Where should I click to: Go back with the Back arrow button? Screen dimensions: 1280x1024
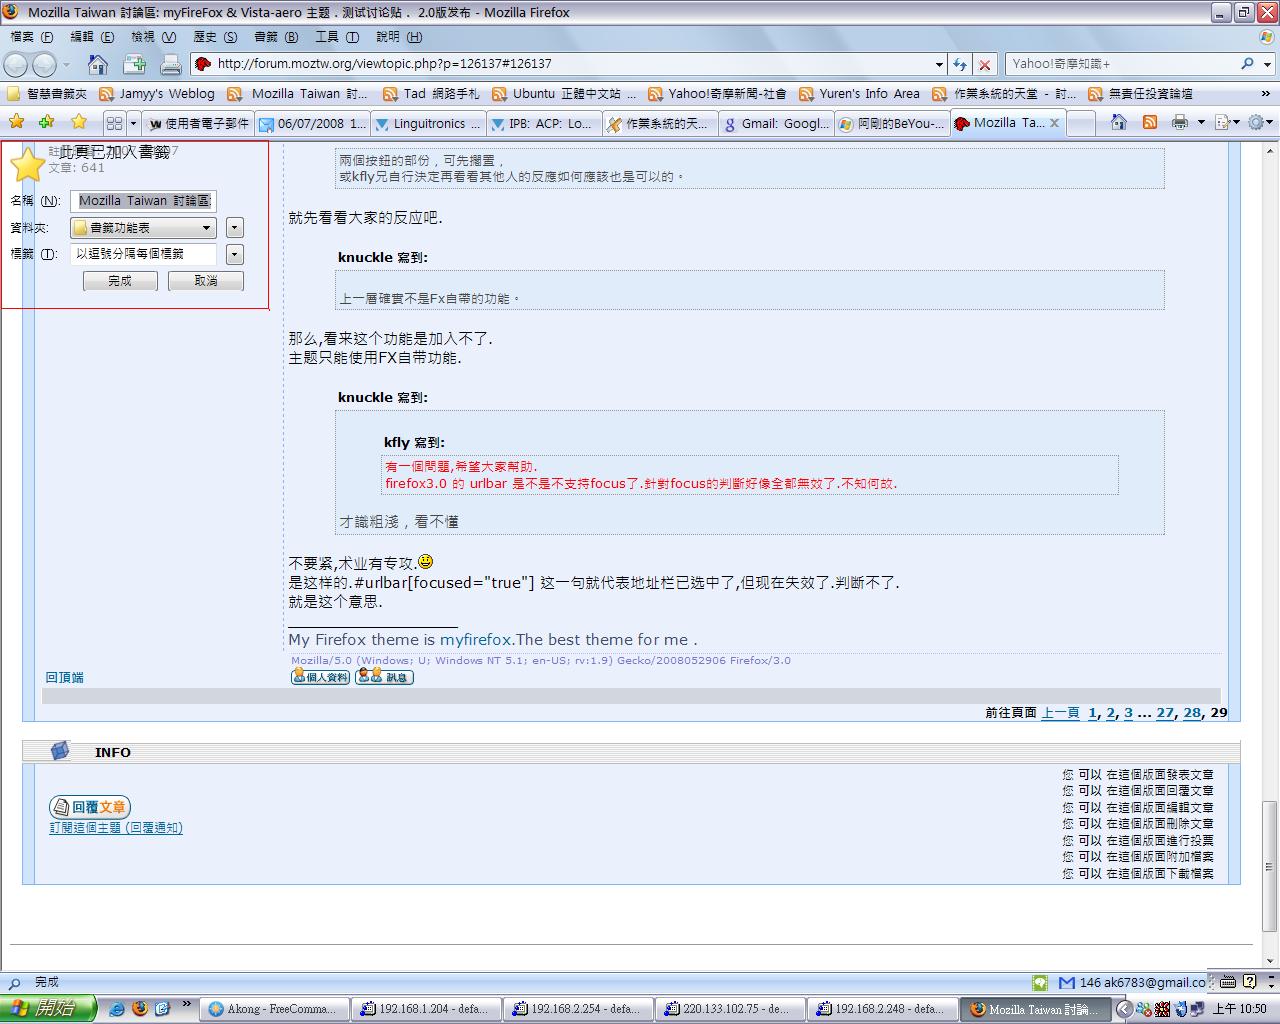pos(16,65)
